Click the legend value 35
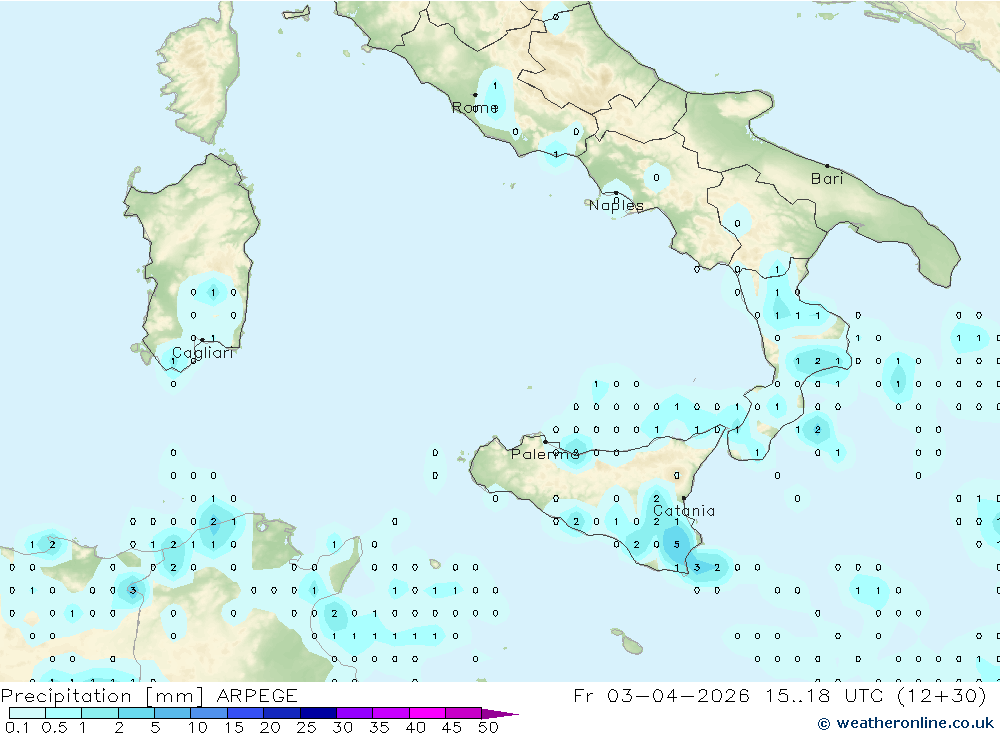 click(x=379, y=727)
